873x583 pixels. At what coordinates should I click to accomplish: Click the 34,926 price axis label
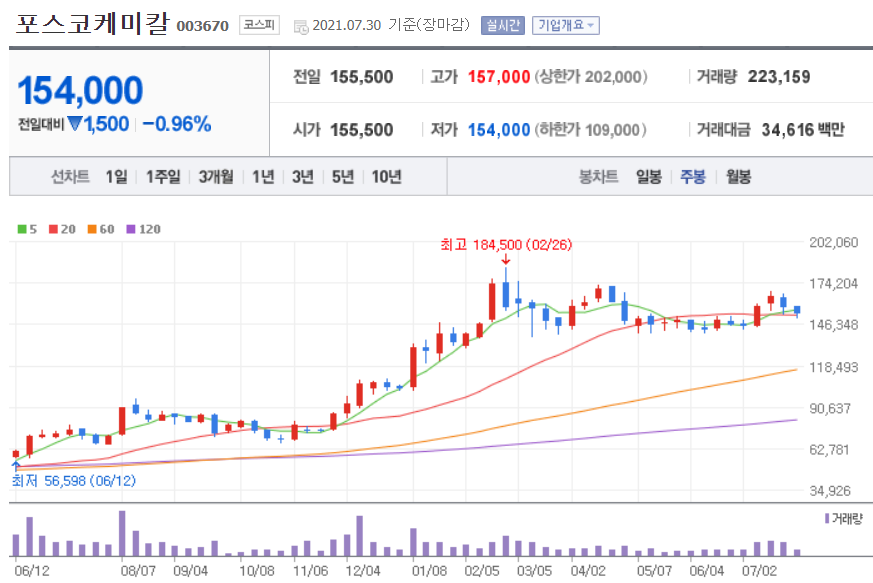pos(830,491)
